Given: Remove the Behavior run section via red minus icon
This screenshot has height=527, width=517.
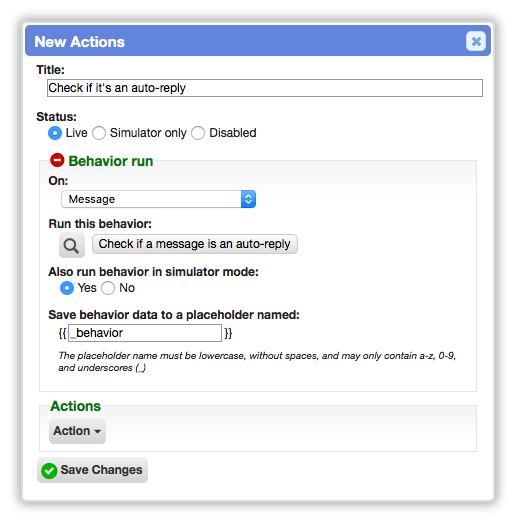Looking at the screenshot, I should click(x=57, y=160).
